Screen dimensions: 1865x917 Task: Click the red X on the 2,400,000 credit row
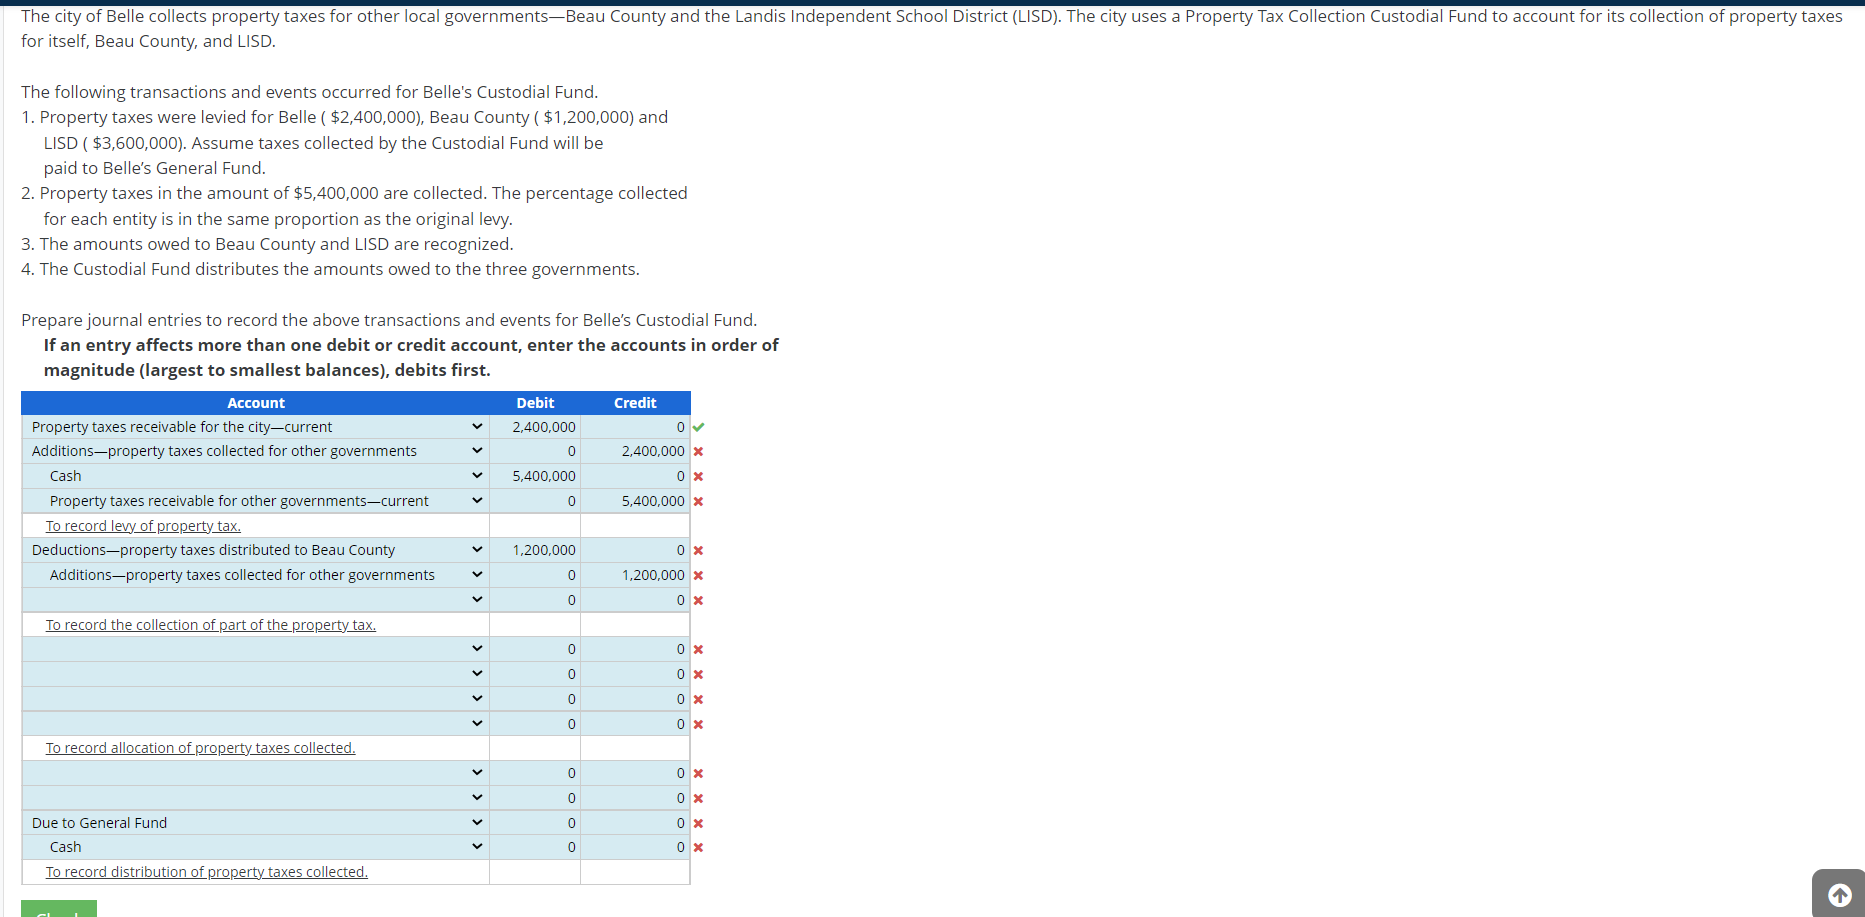(699, 451)
